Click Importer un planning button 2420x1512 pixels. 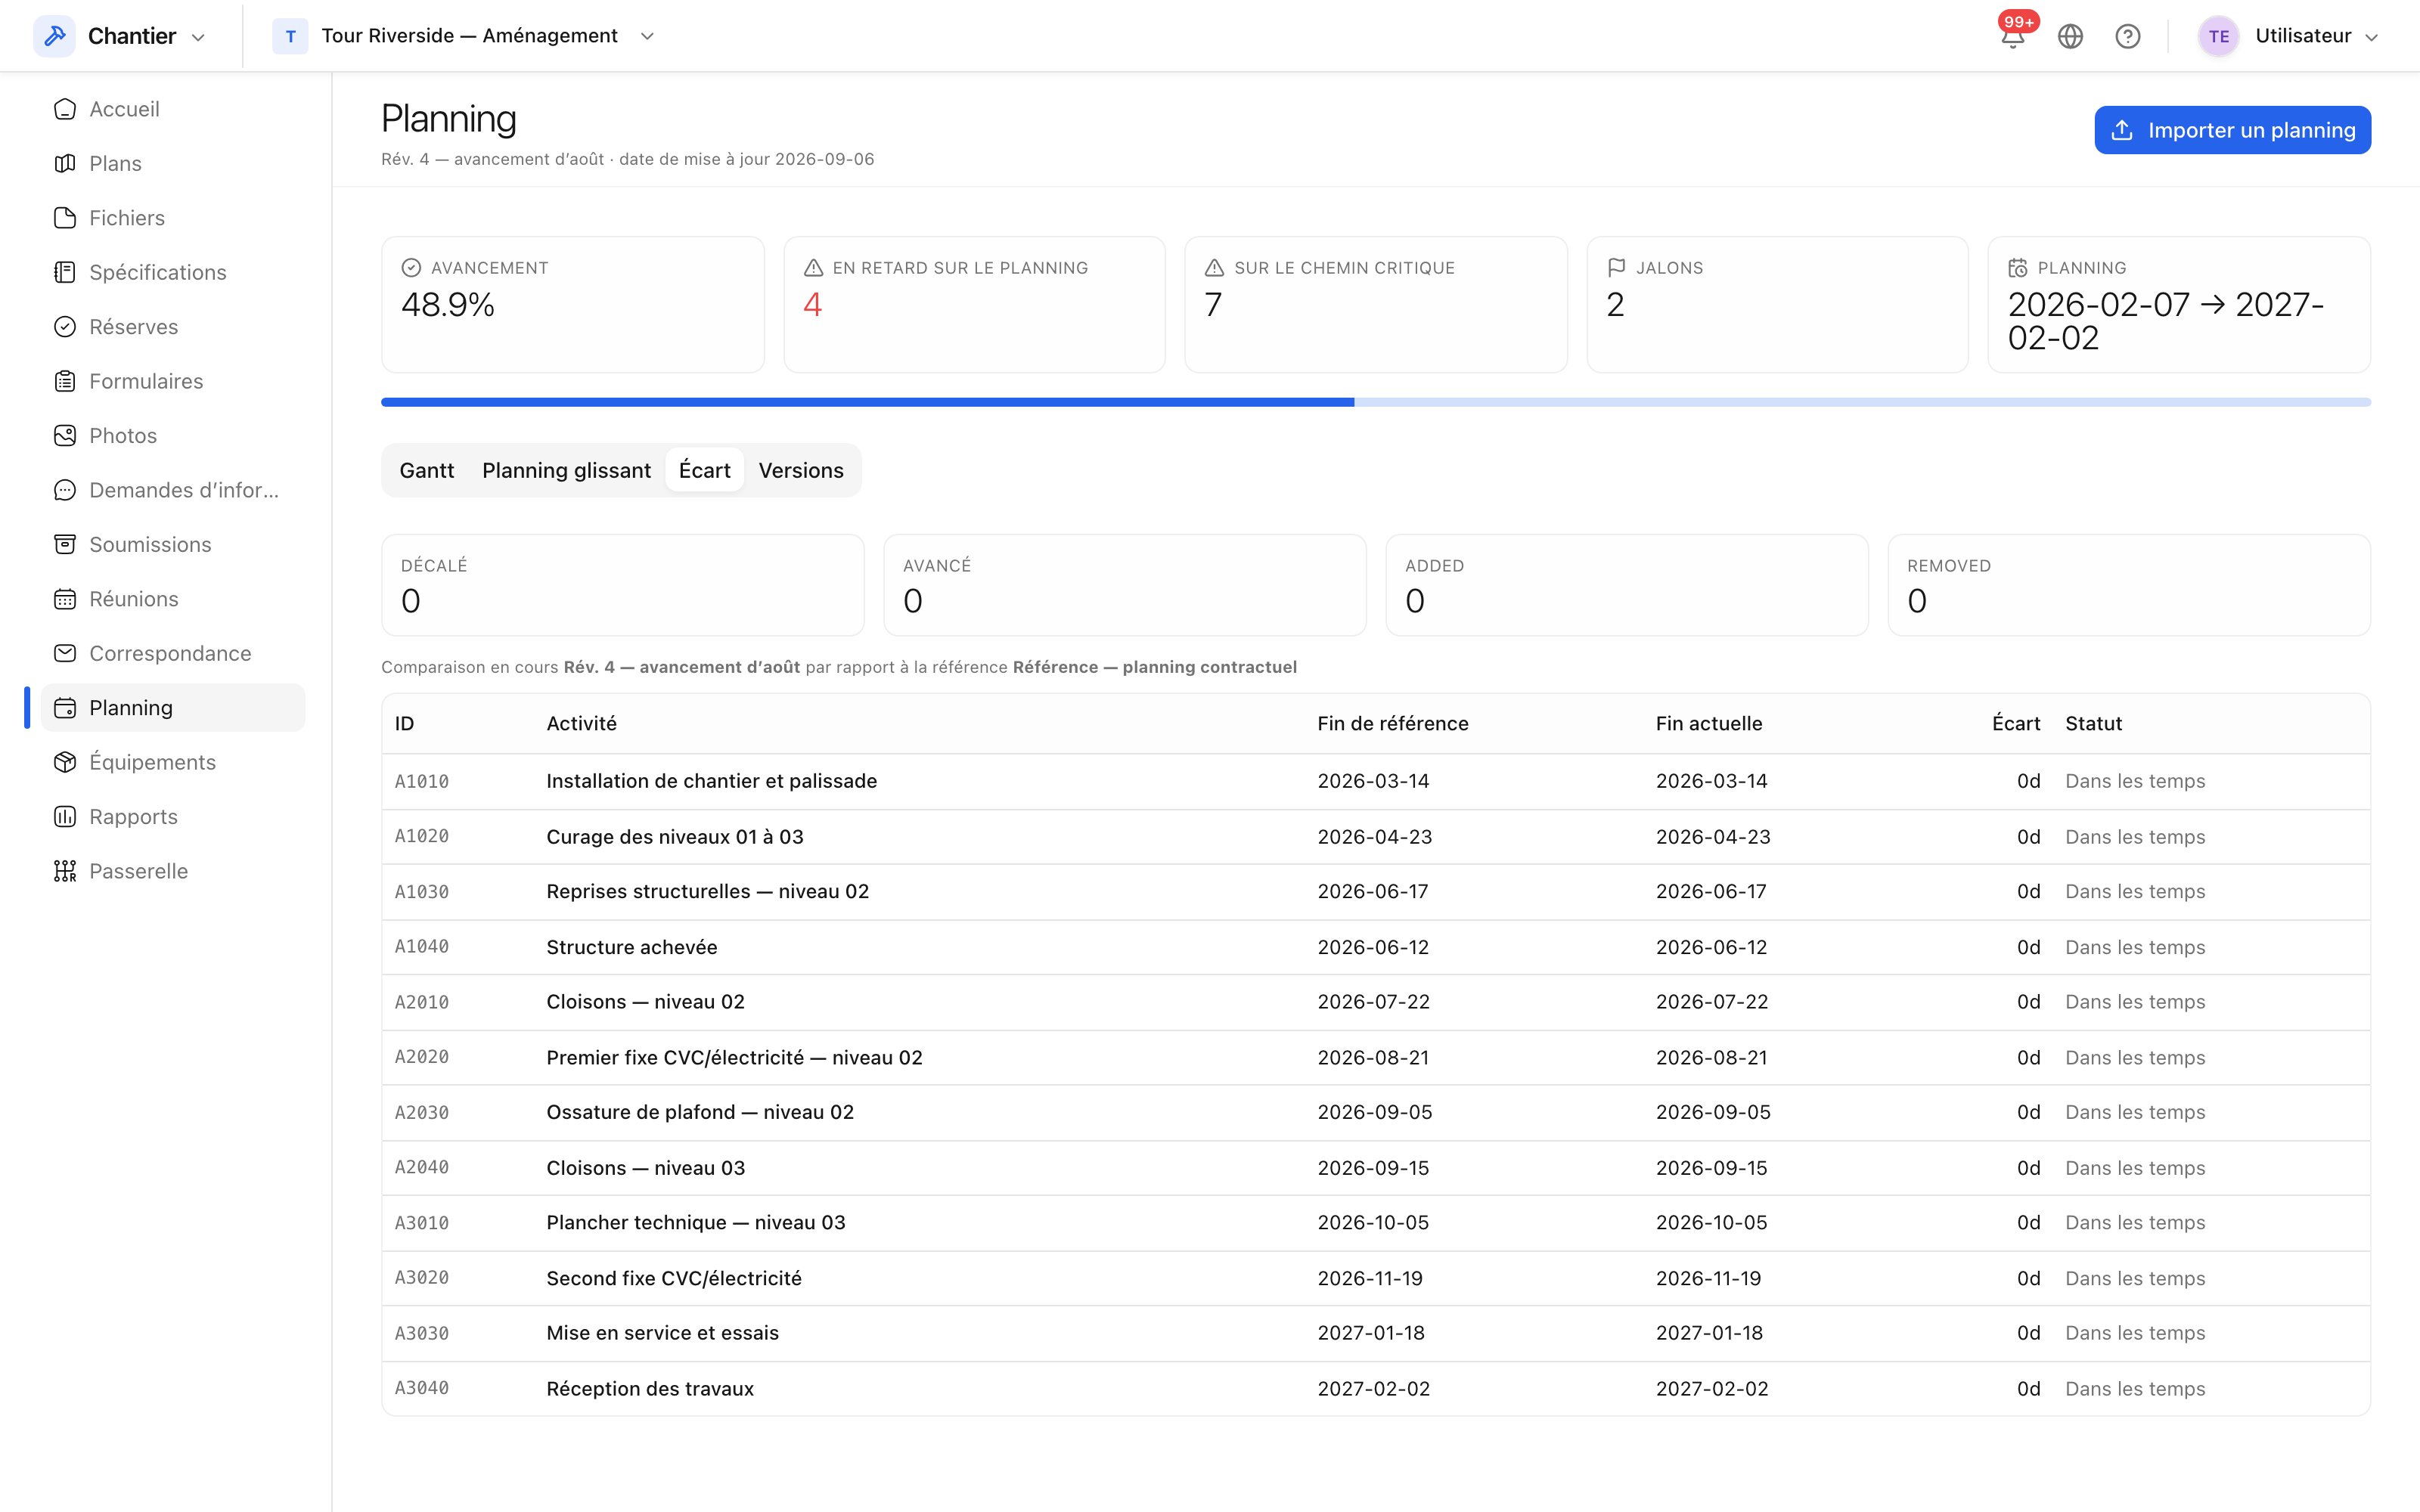click(2232, 130)
